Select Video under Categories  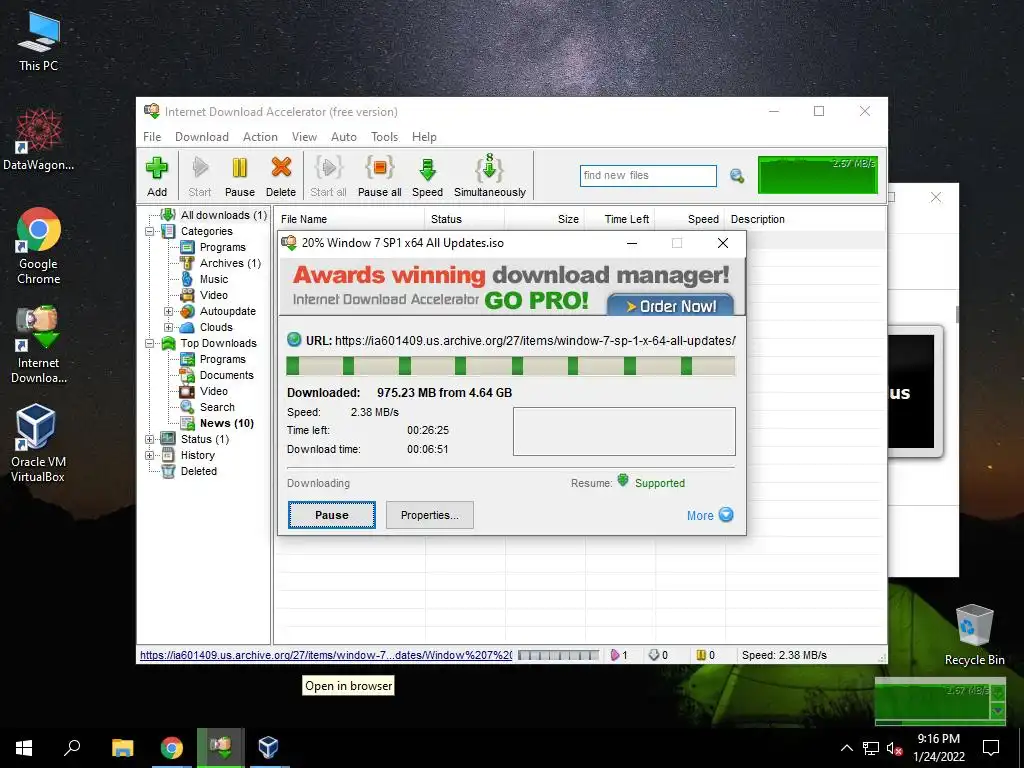click(x=214, y=295)
